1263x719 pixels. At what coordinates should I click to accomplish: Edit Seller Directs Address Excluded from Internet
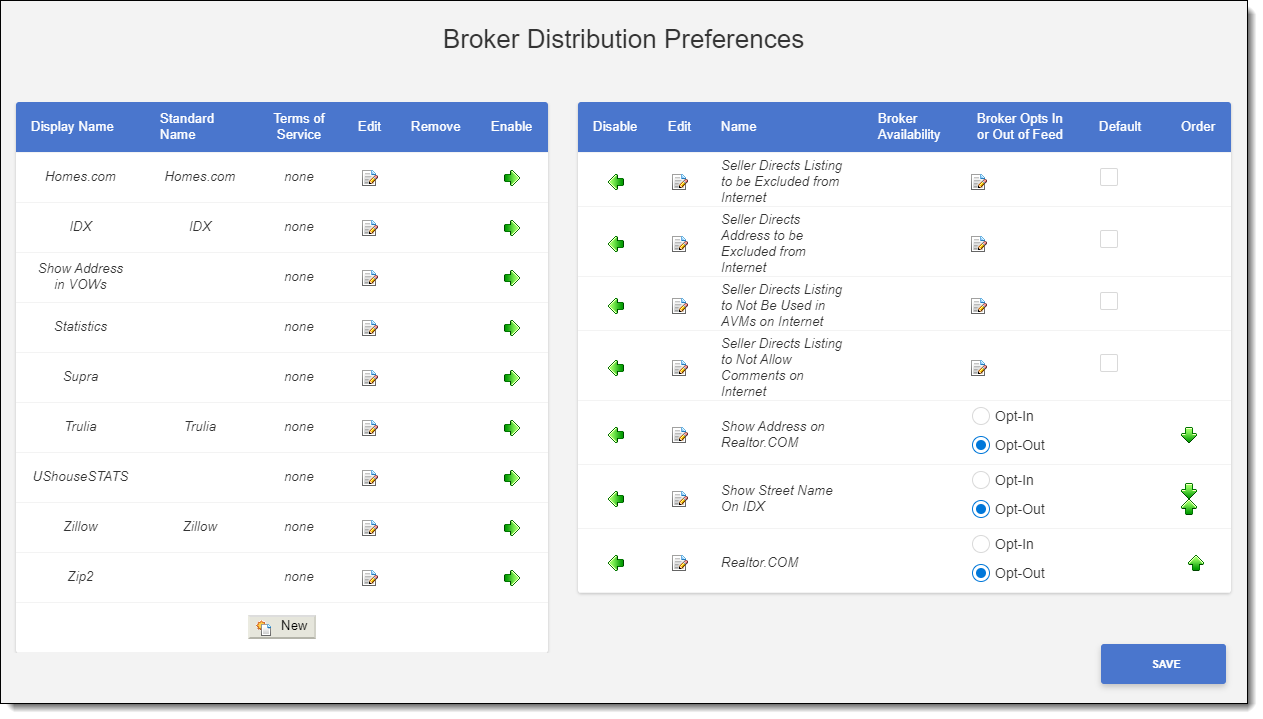679,244
